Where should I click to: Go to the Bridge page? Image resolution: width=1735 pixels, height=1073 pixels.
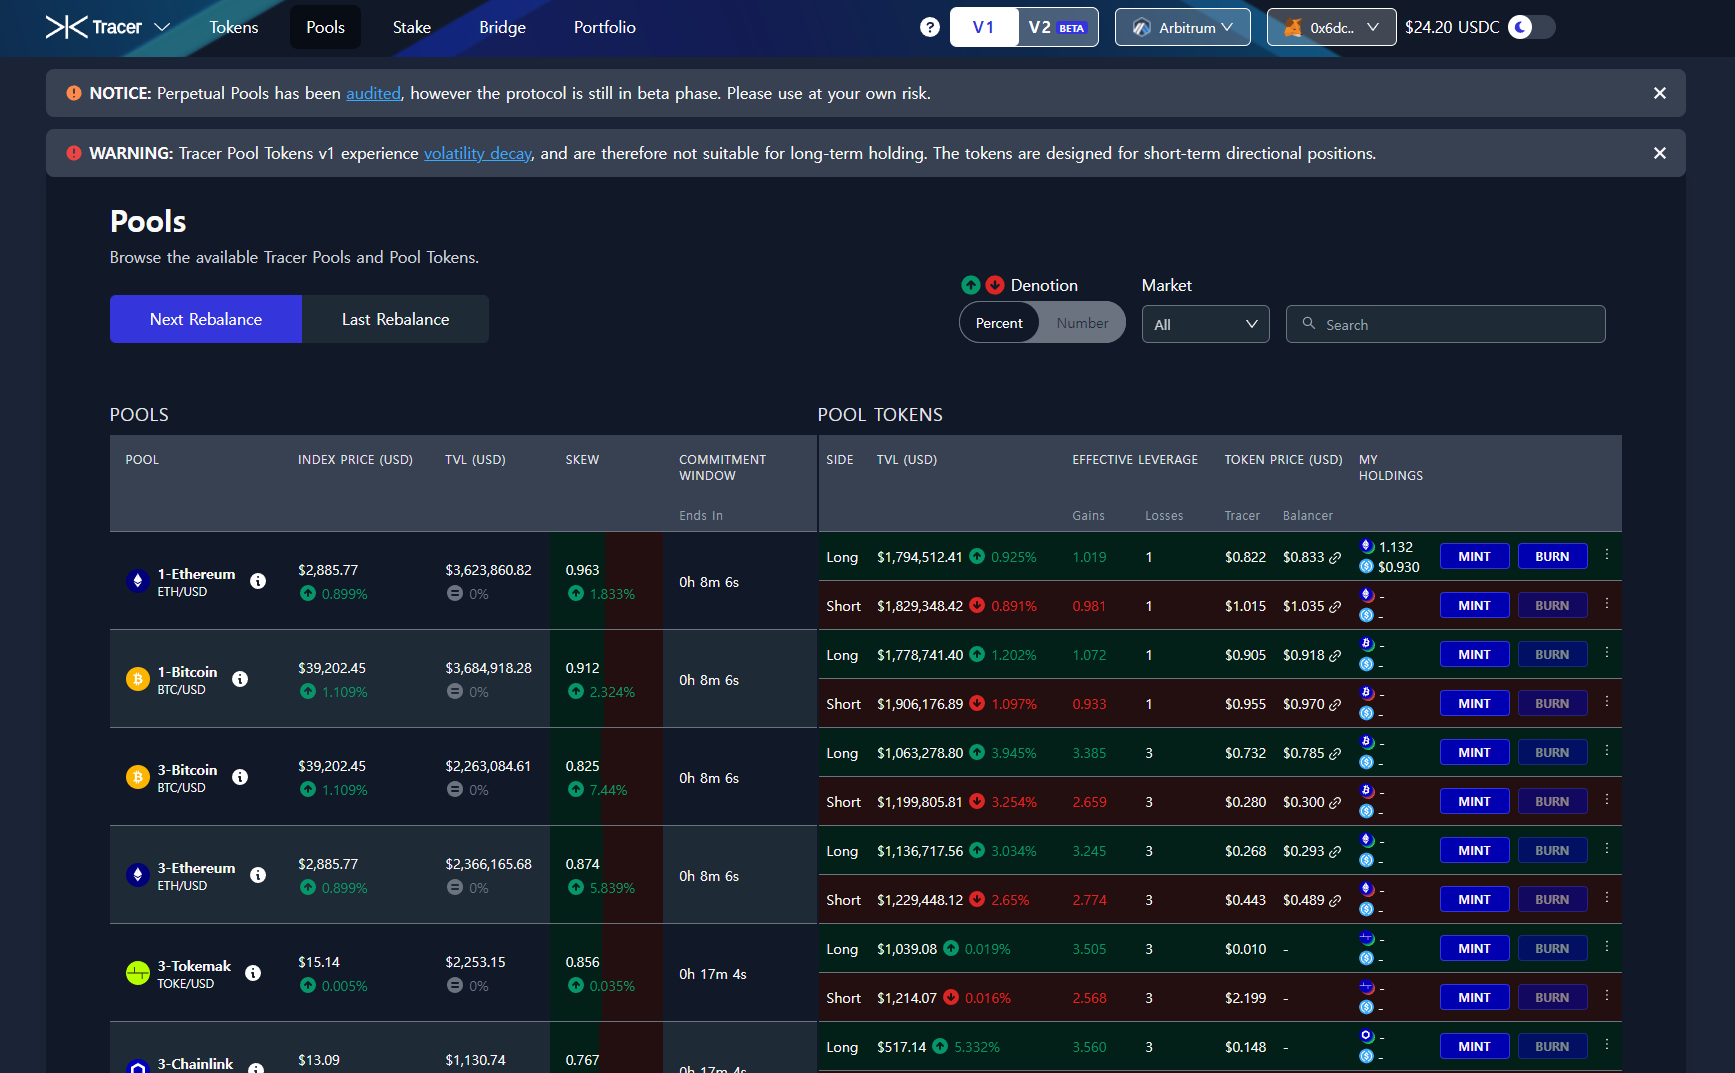click(x=502, y=27)
